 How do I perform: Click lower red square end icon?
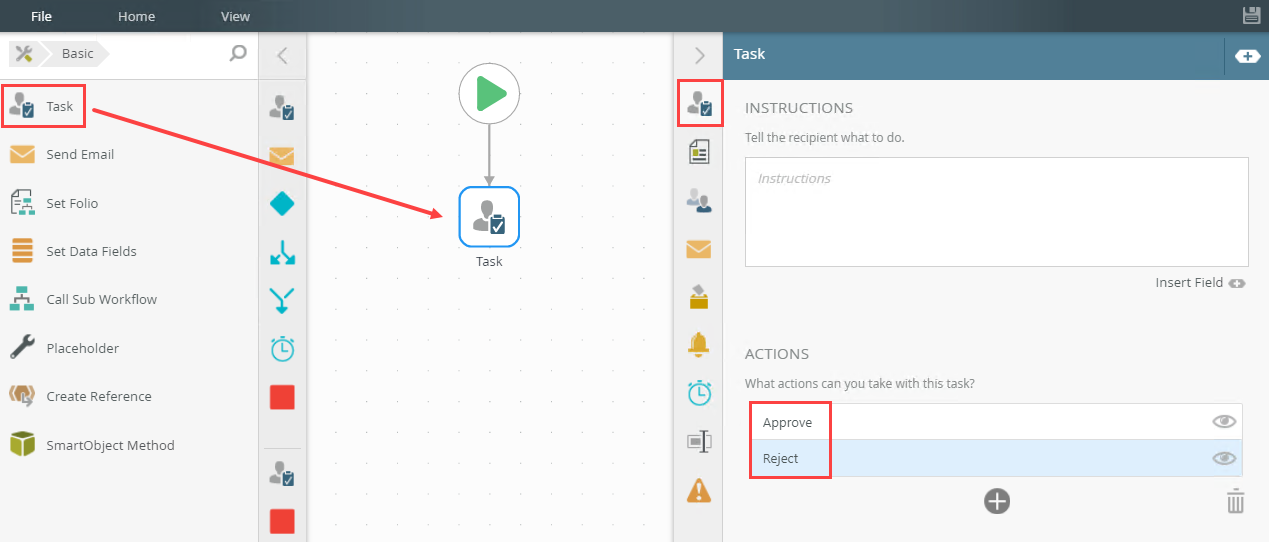(282, 521)
